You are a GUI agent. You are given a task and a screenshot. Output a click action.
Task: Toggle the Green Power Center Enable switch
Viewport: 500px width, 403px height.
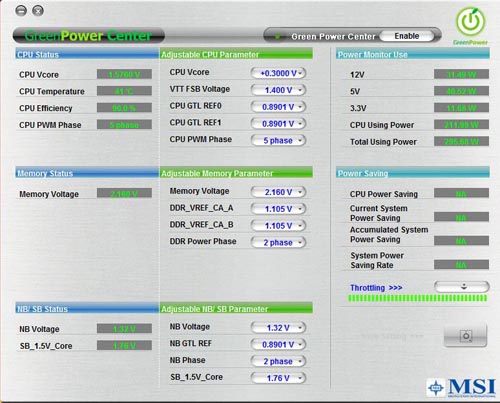tap(407, 36)
